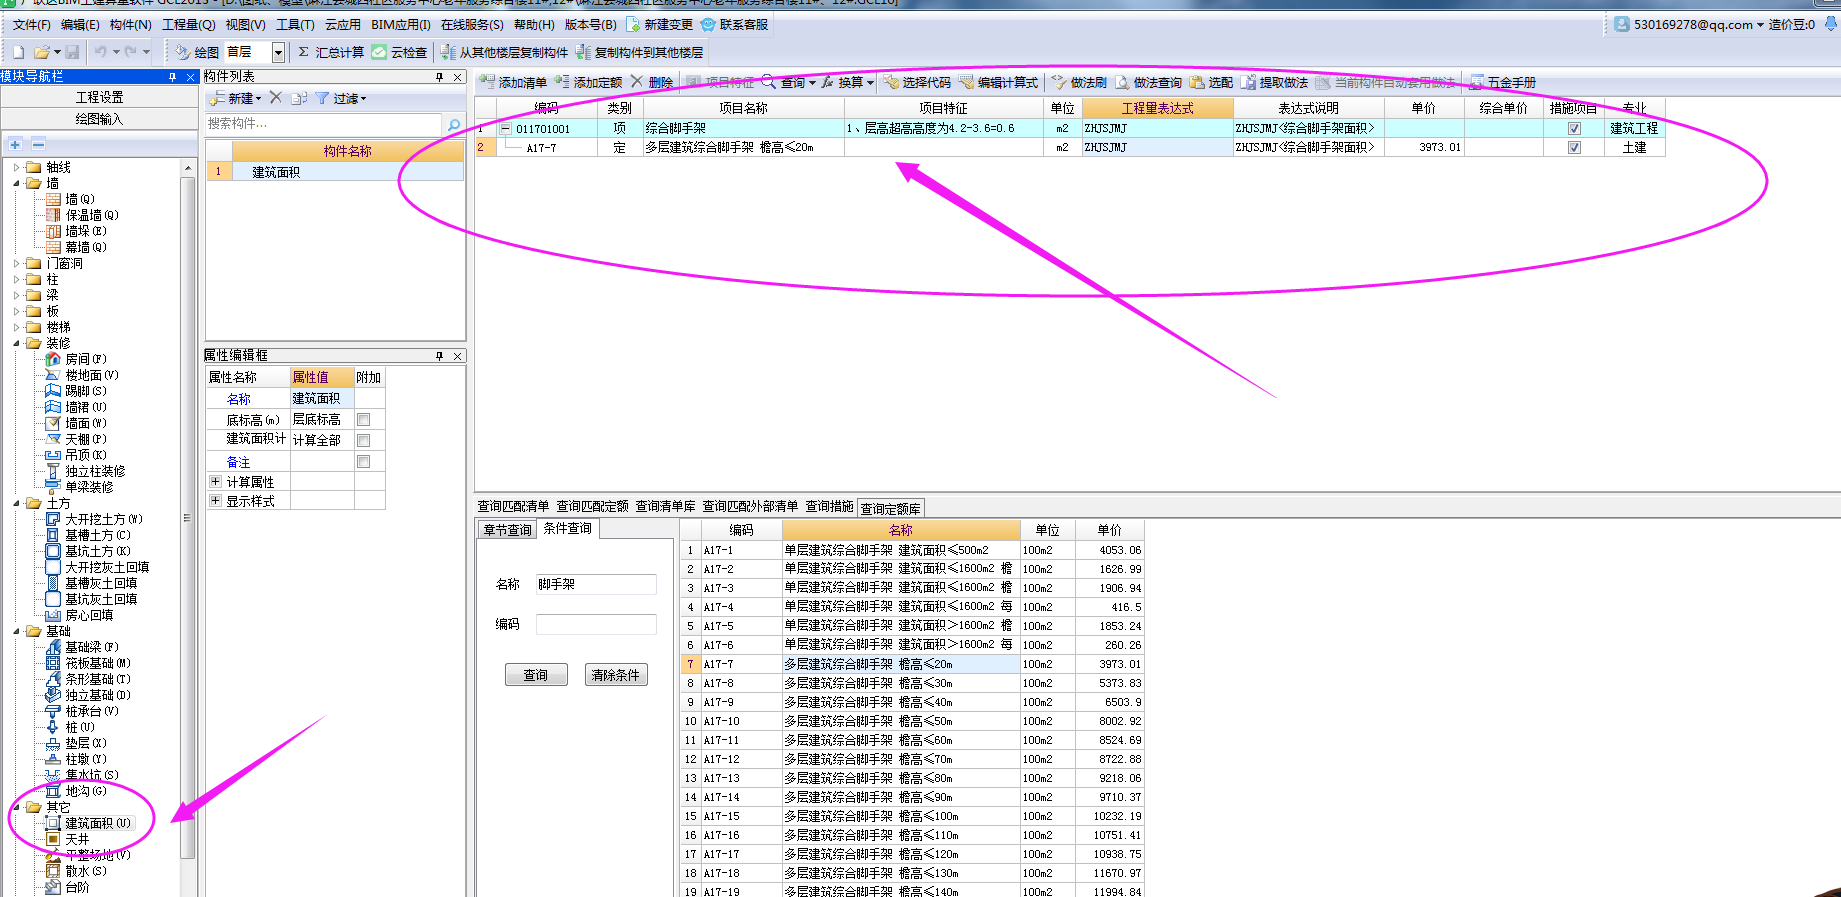Screen dimensions: 1841x897
Task: Close the 构件列表 panel
Action: pyautogui.click(x=458, y=77)
